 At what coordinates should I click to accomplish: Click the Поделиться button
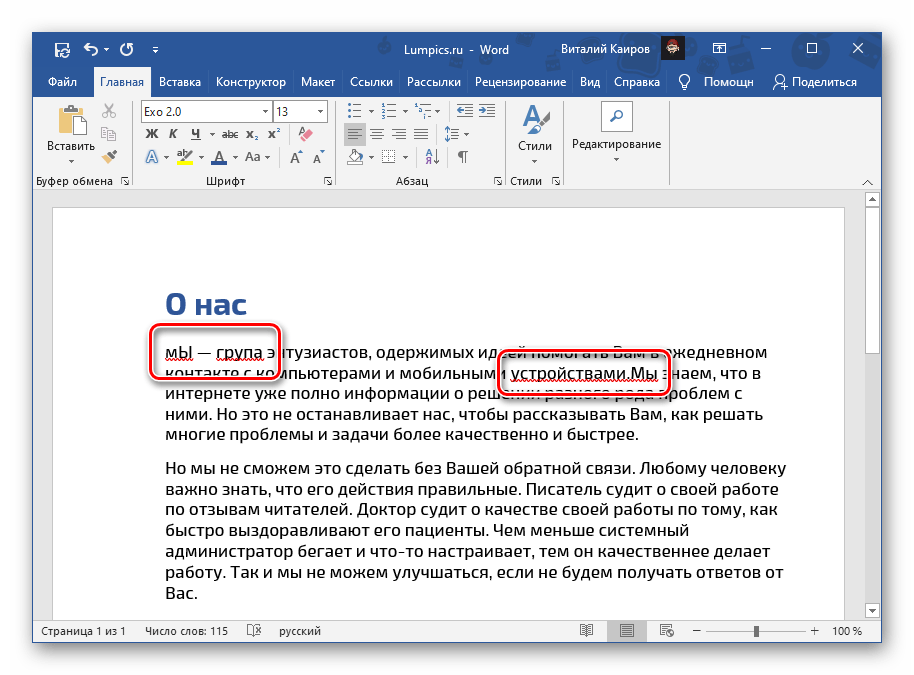(x=815, y=82)
